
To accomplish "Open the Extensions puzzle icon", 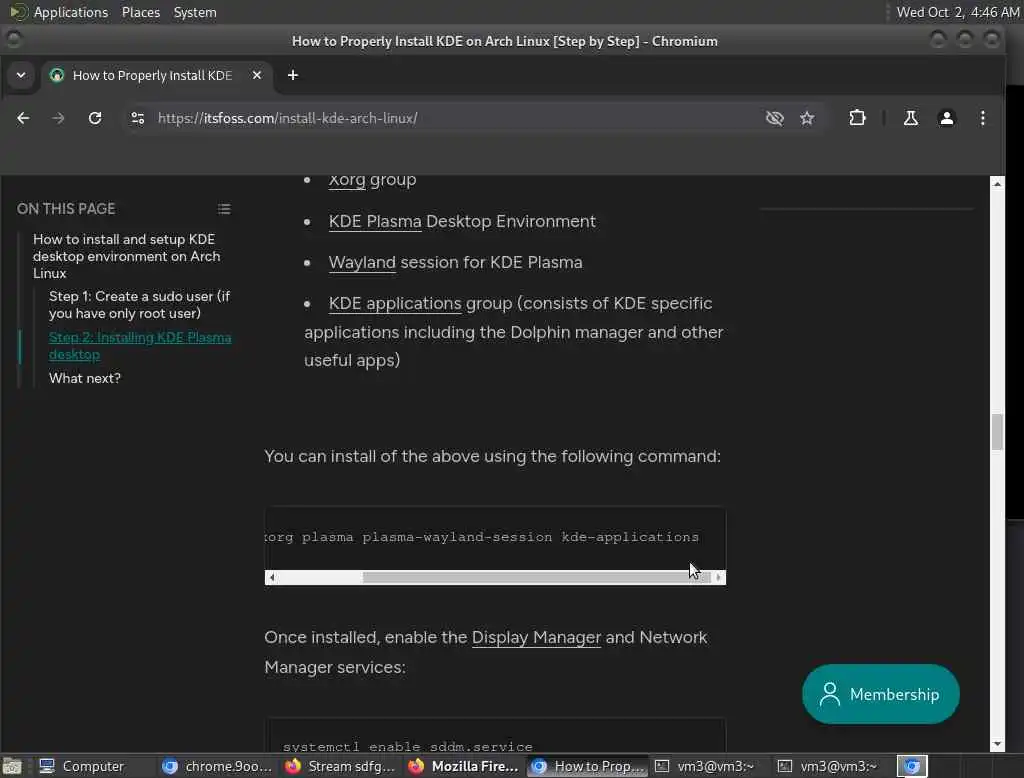I will tap(857, 118).
